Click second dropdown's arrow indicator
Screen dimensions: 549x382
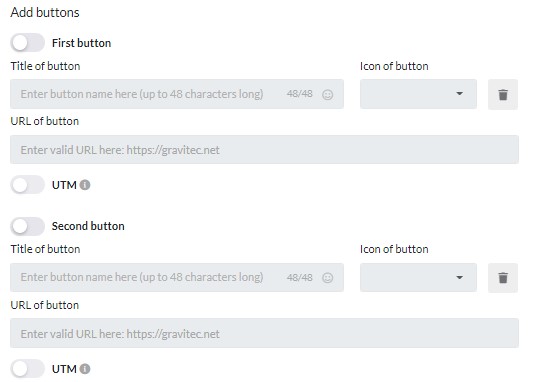click(459, 278)
